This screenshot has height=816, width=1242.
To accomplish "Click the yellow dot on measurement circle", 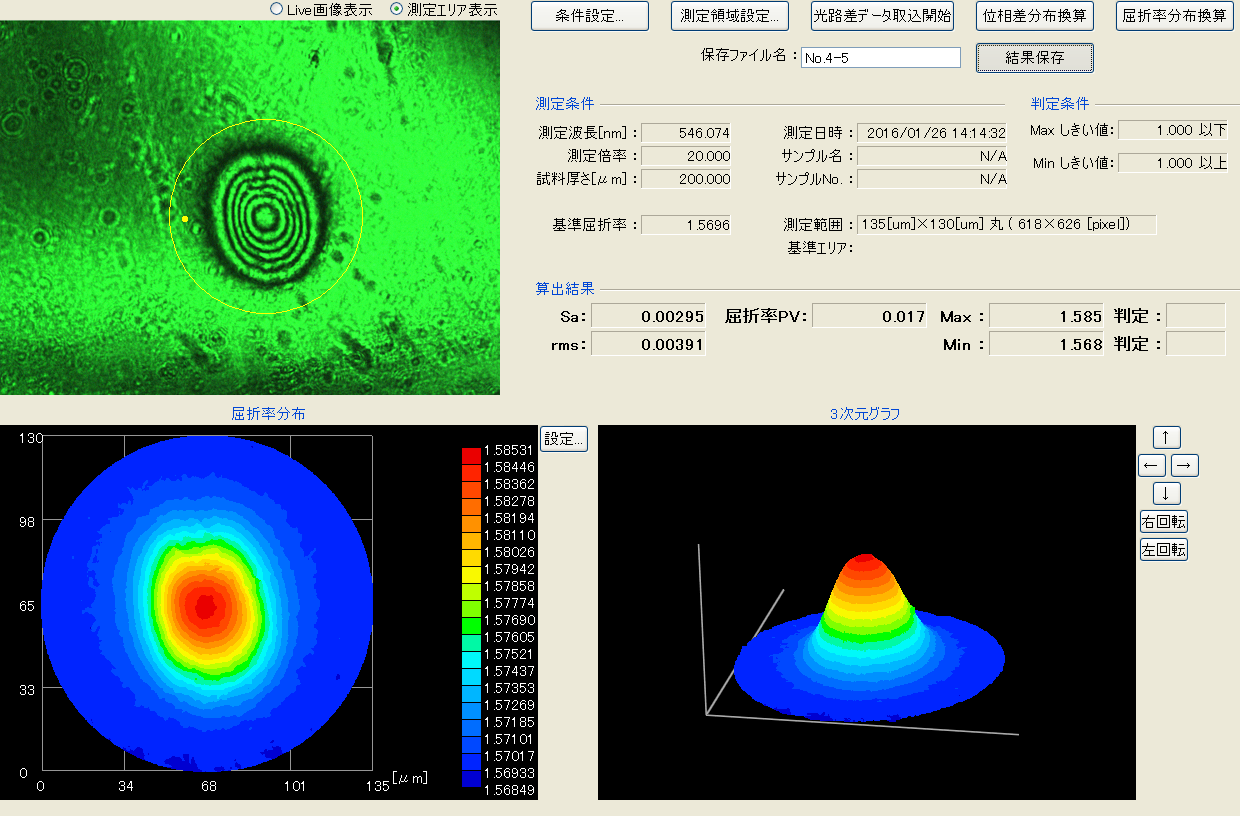I will point(185,218).
